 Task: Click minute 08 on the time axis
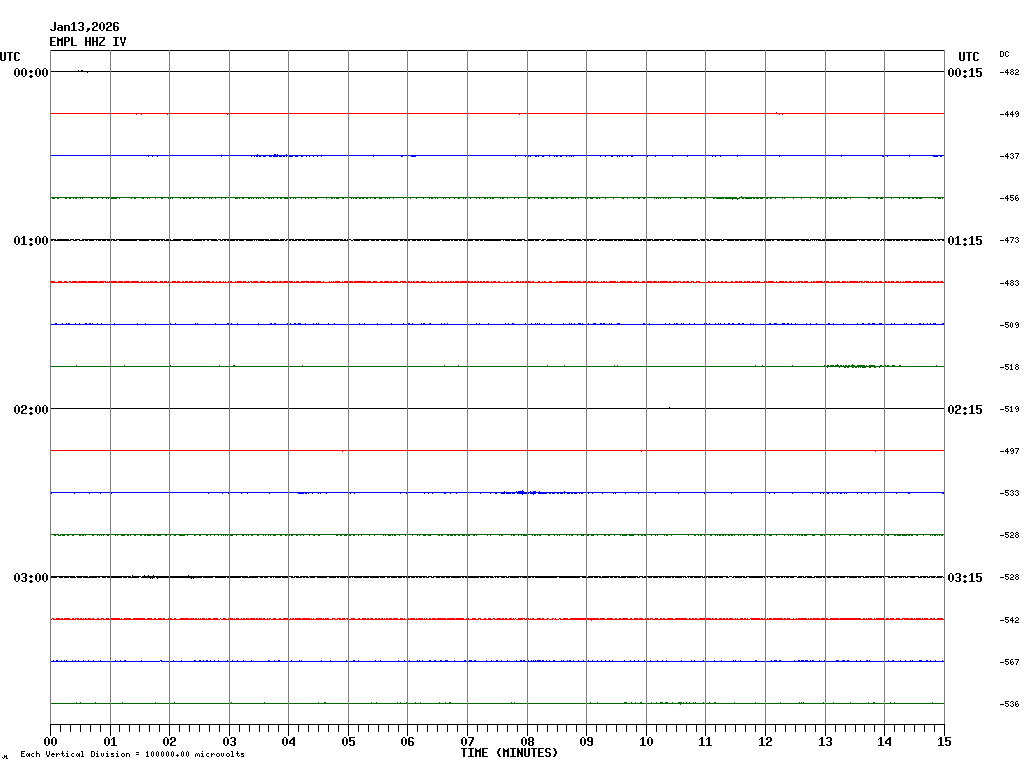click(x=527, y=742)
